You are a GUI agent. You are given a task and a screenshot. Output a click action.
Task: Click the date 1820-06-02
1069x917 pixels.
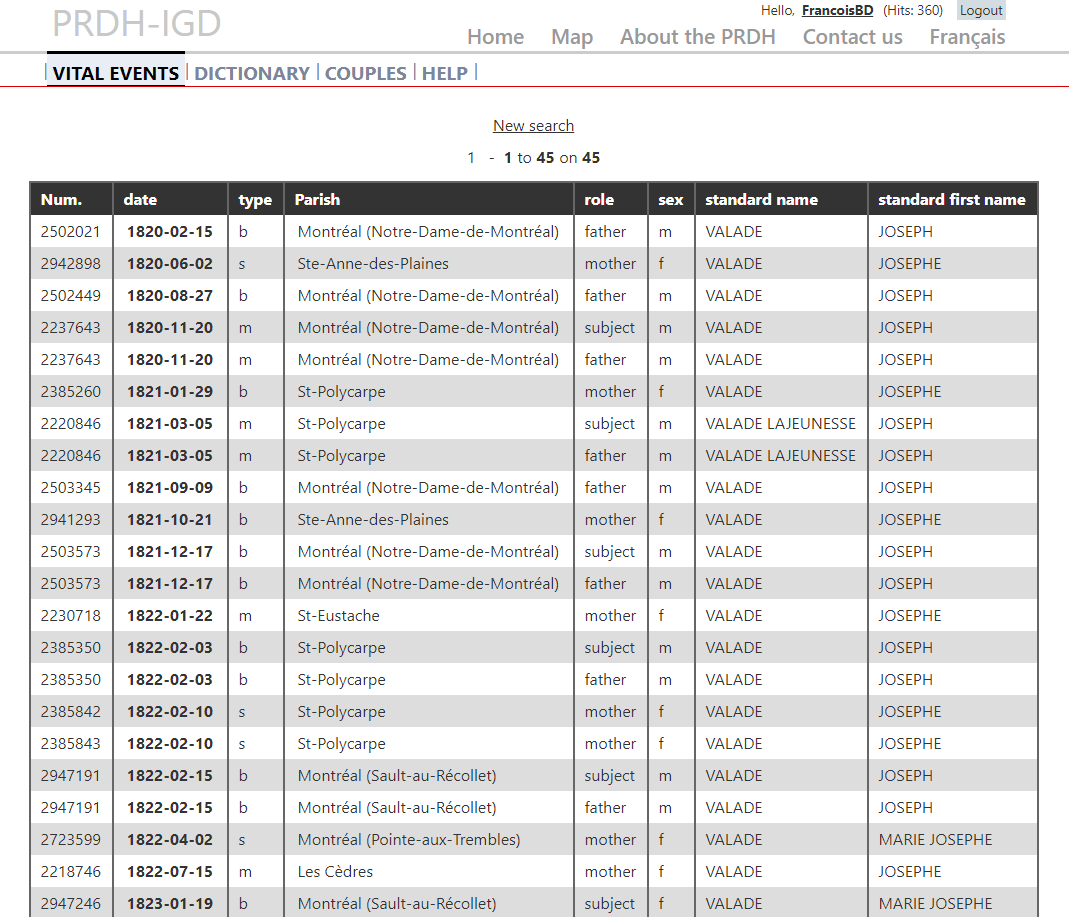pyautogui.click(x=170, y=264)
